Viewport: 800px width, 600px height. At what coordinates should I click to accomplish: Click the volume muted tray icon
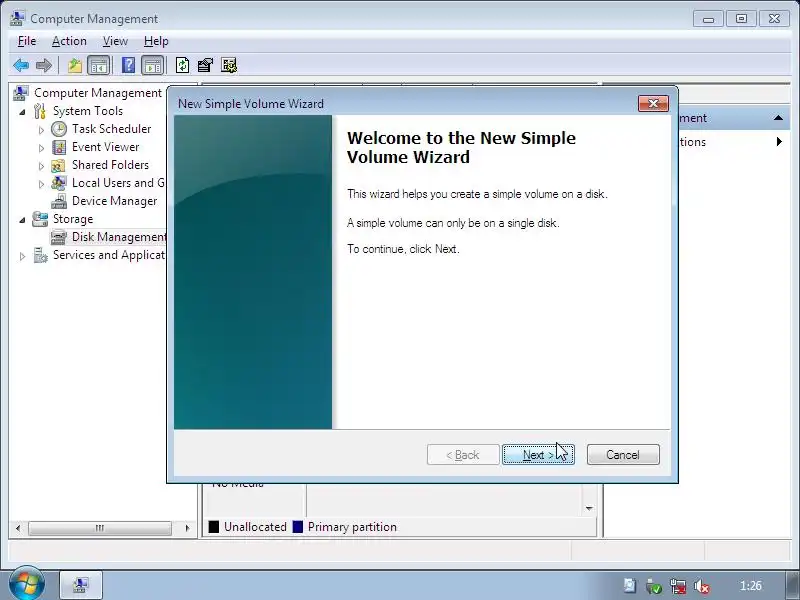point(702,586)
